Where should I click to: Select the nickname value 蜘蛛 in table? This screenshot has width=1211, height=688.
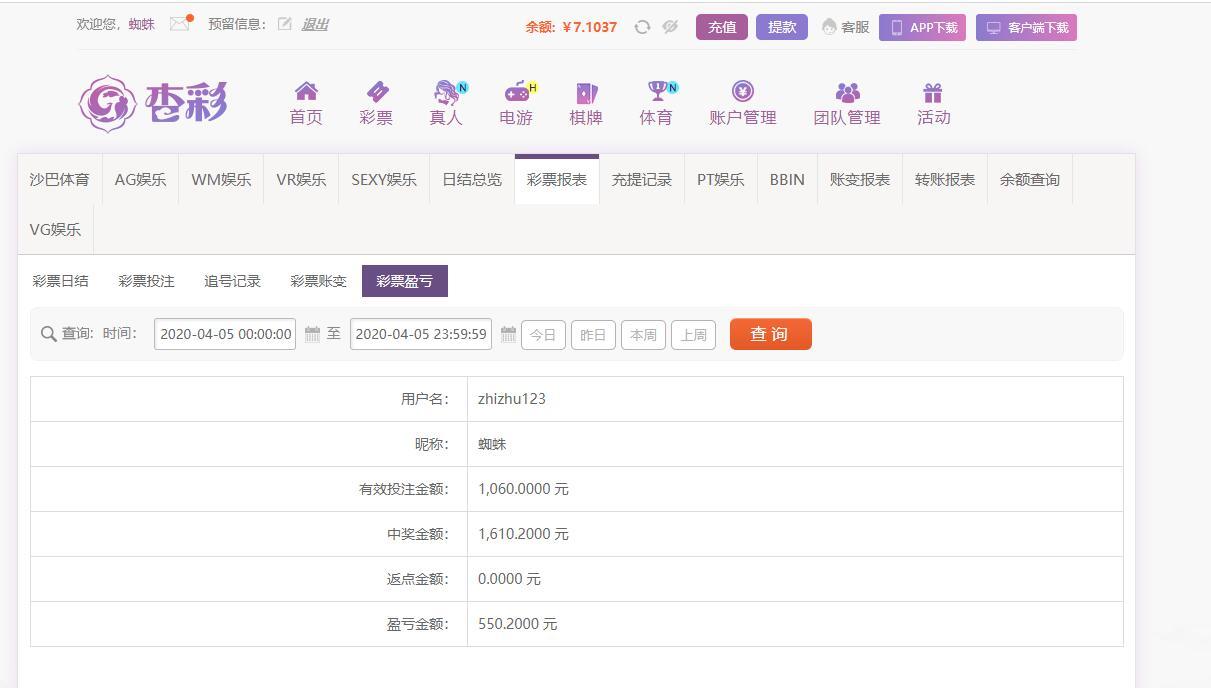coord(492,444)
